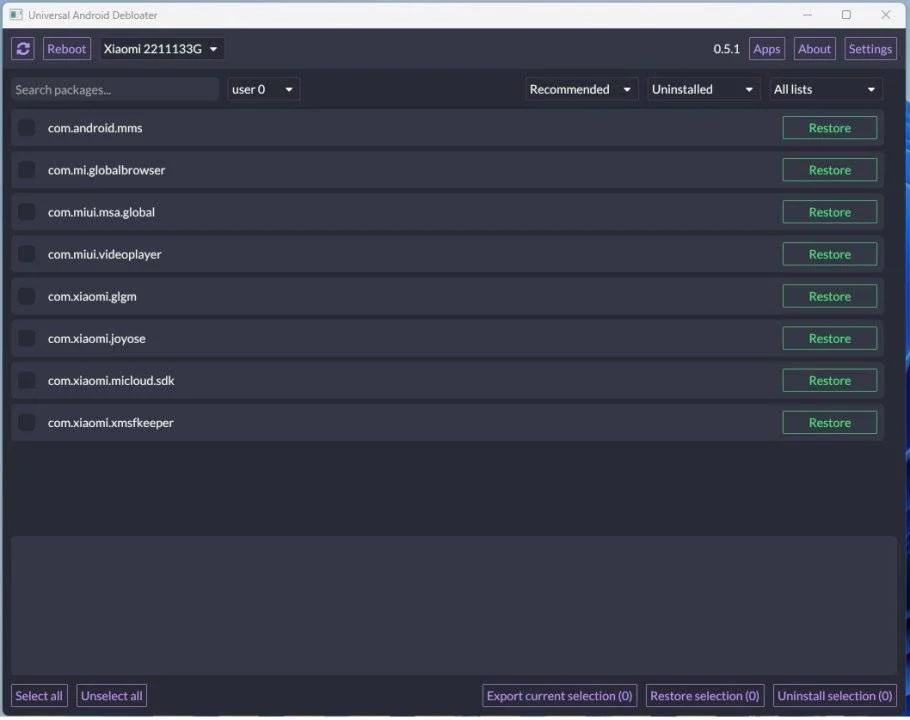
Task: Expand the Recommended removal filter dropdown
Action: 582,89
